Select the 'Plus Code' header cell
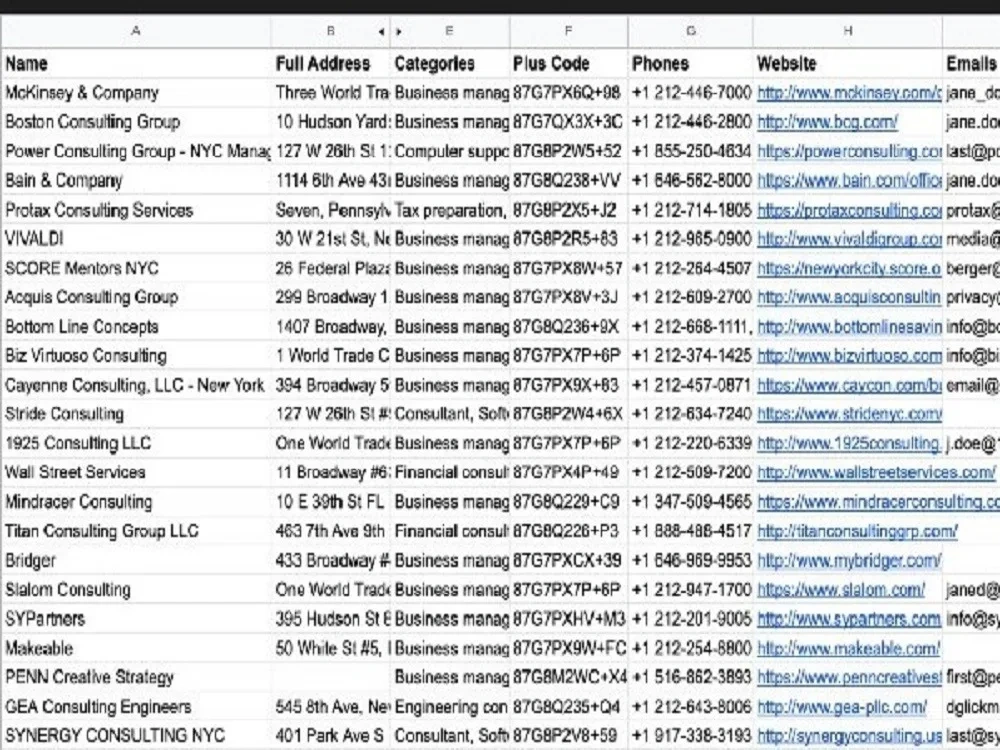Image resolution: width=1000 pixels, height=750 pixels. pyautogui.click(x=568, y=64)
